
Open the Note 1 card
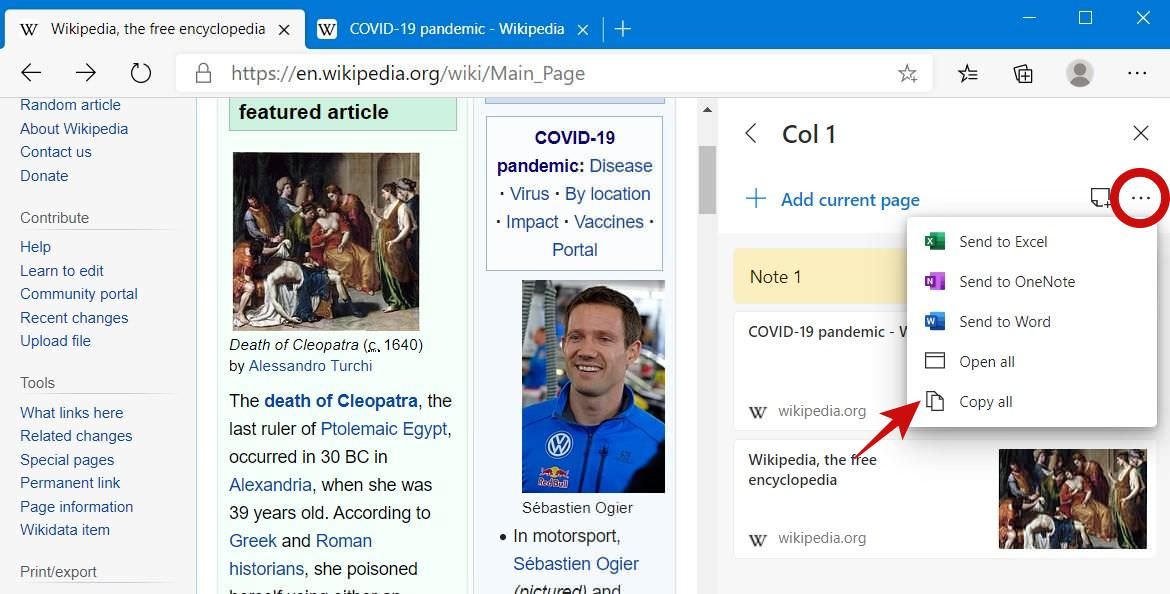pyautogui.click(x=821, y=276)
